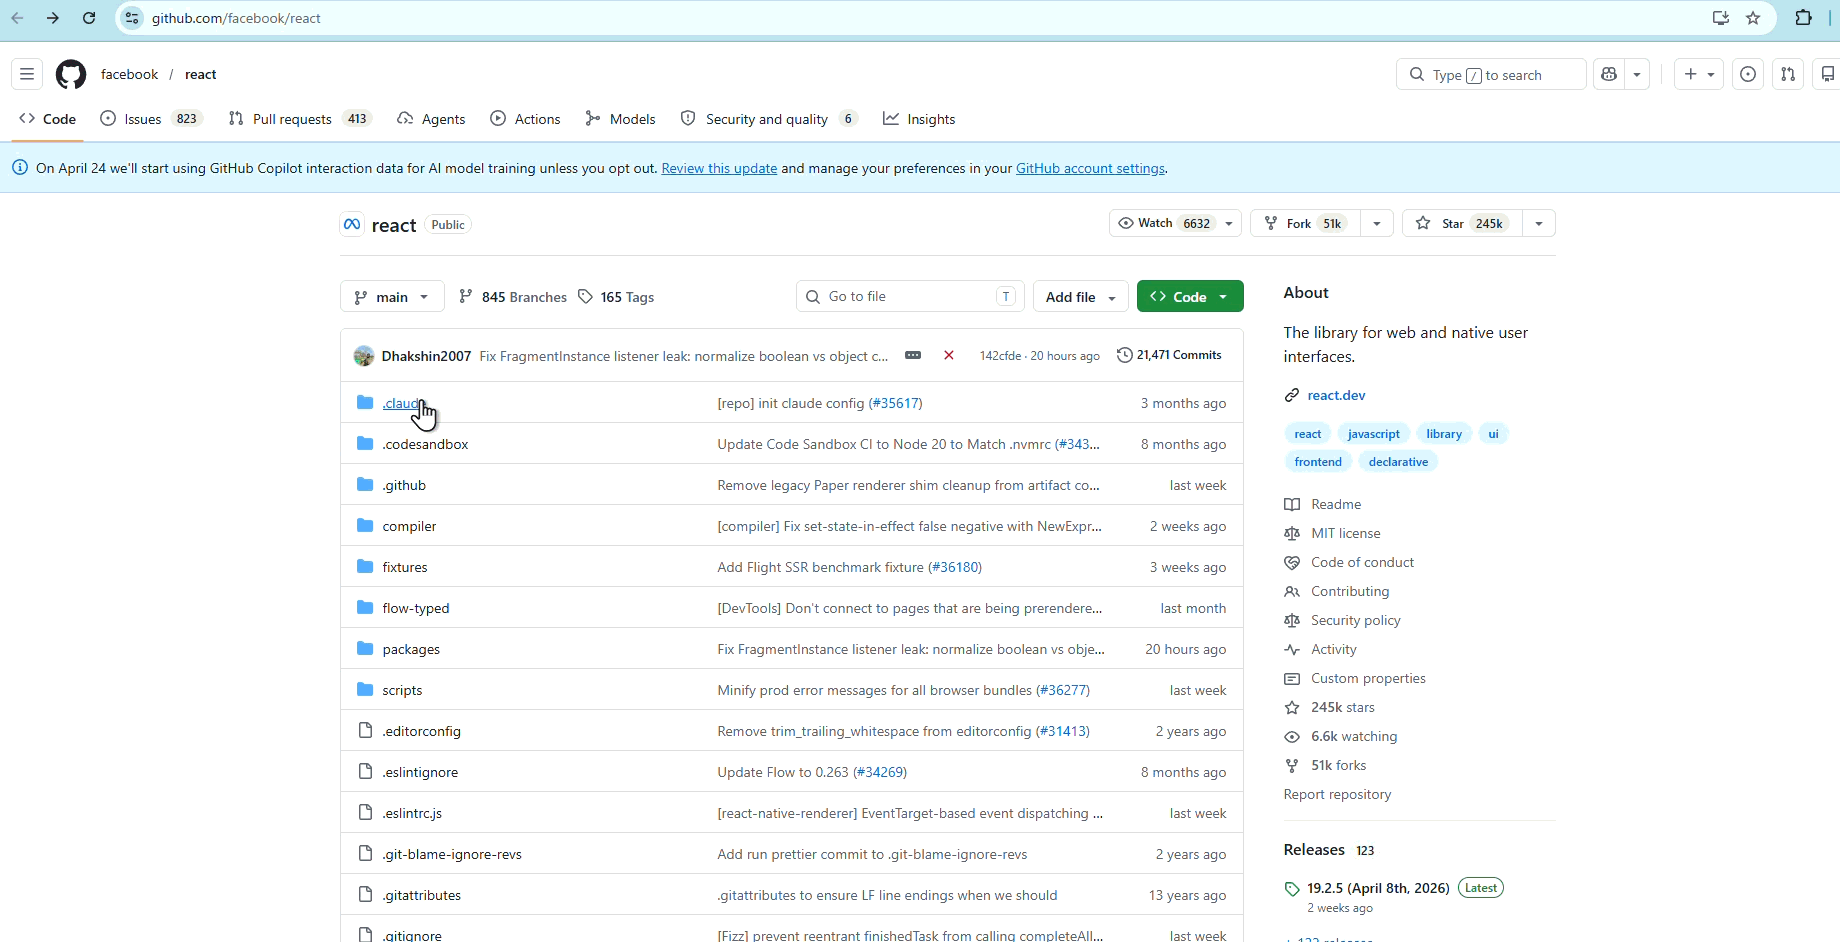The image size is (1840, 942).
Task: Switch to the Pull requests tab
Action: click(x=300, y=119)
